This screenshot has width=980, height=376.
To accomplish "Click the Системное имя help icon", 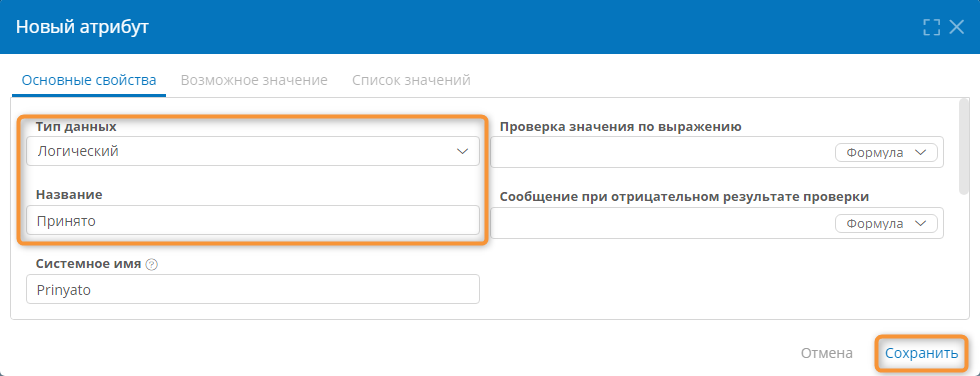I will (151, 264).
